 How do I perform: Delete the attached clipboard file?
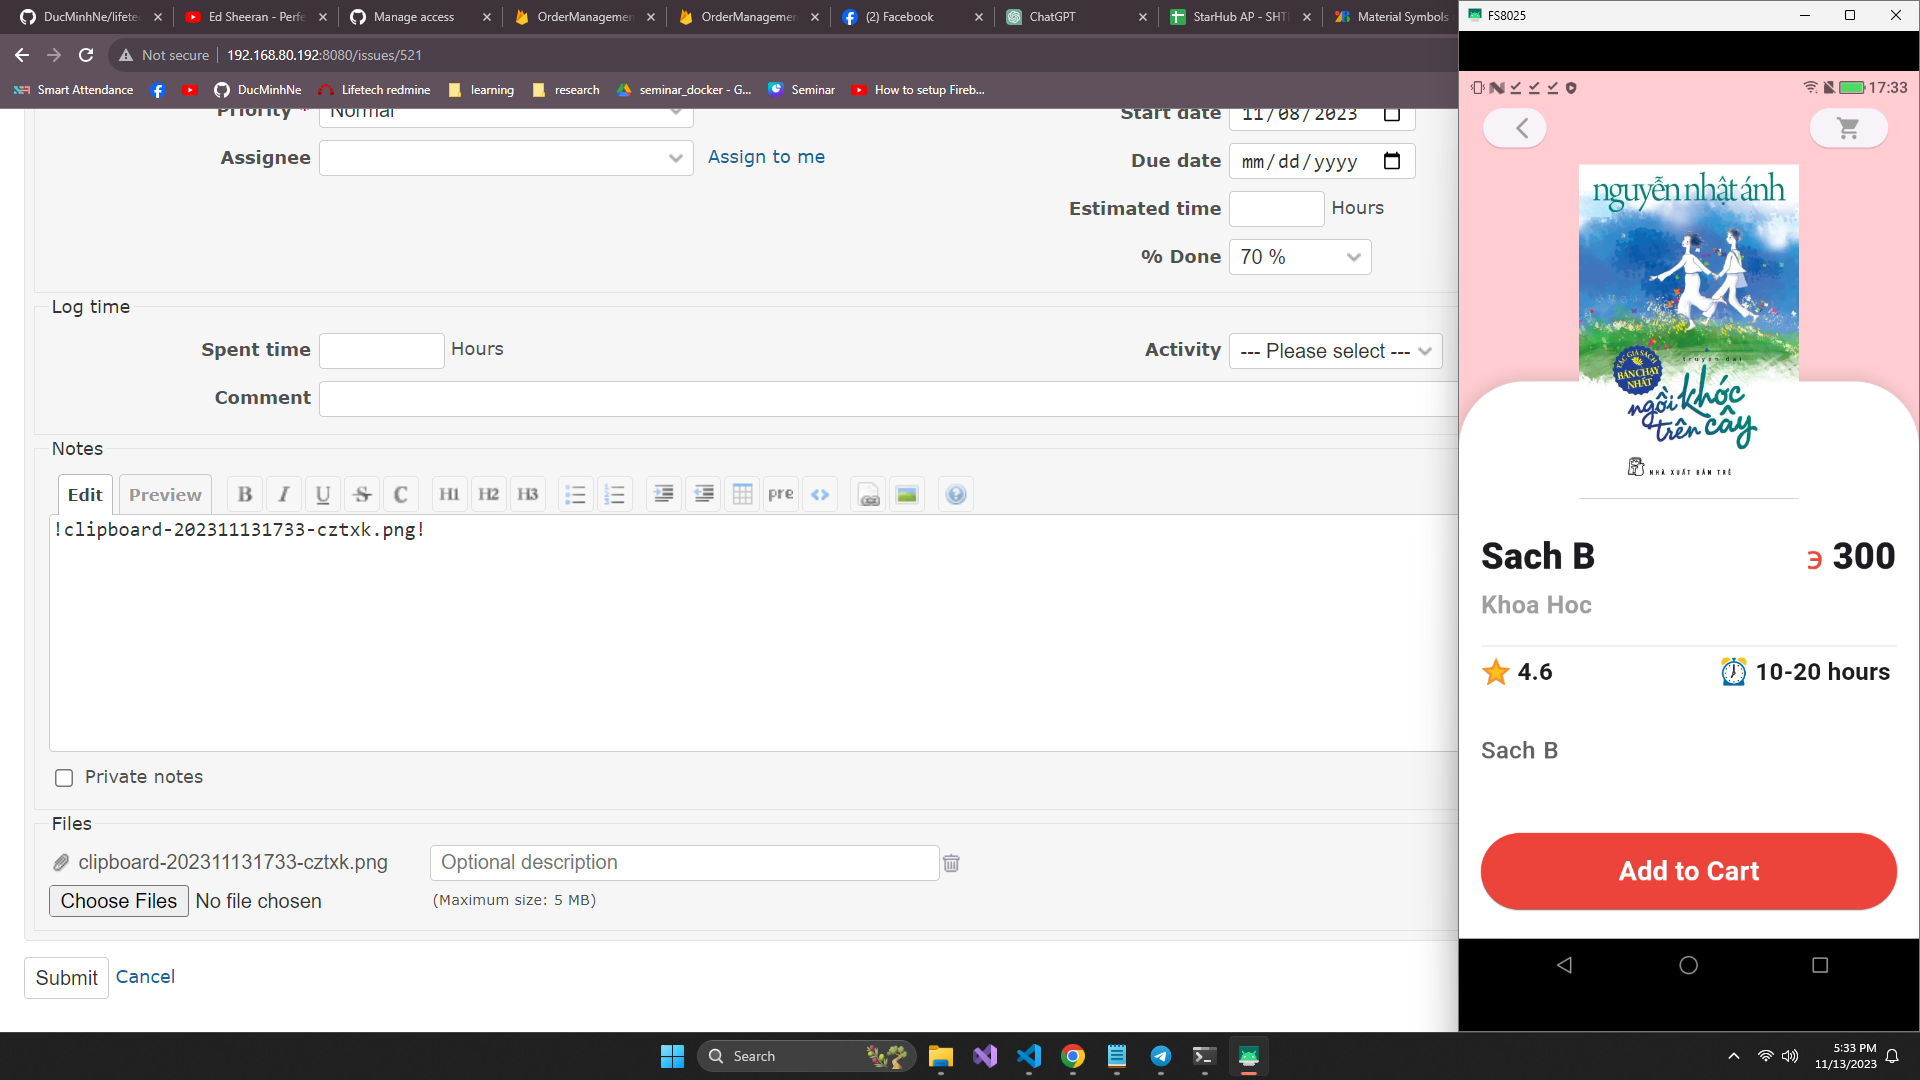pos(951,863)
